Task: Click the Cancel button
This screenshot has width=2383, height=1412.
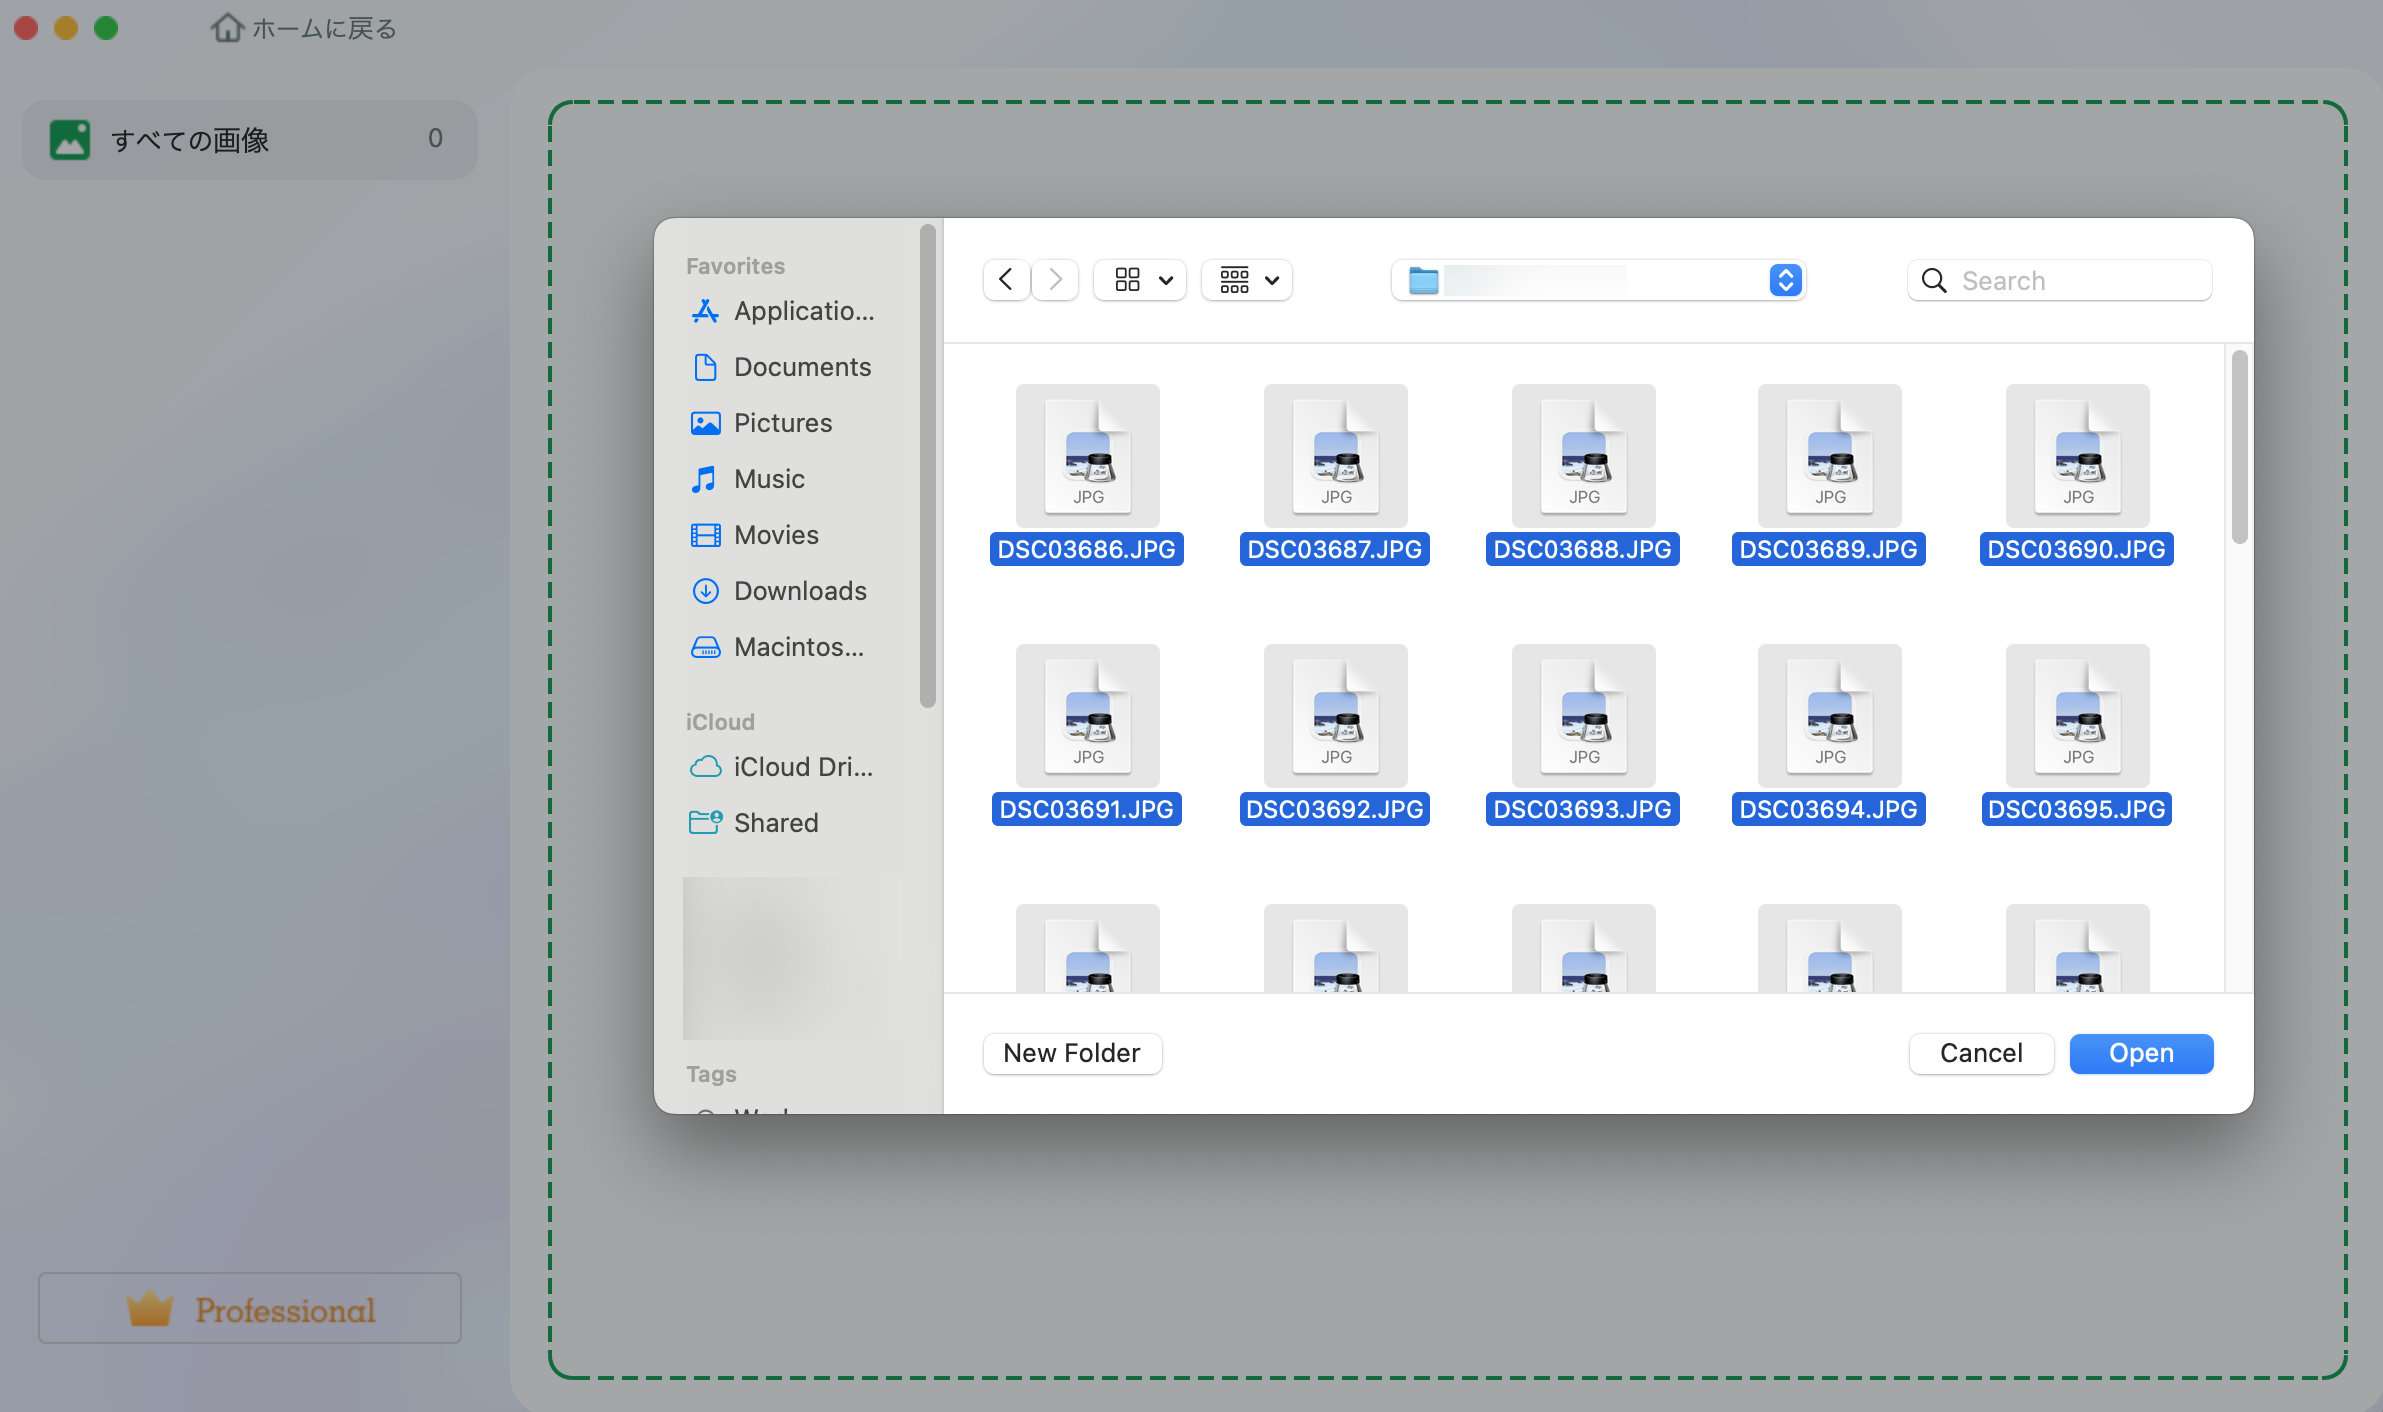Action: pos(1980,1053)
